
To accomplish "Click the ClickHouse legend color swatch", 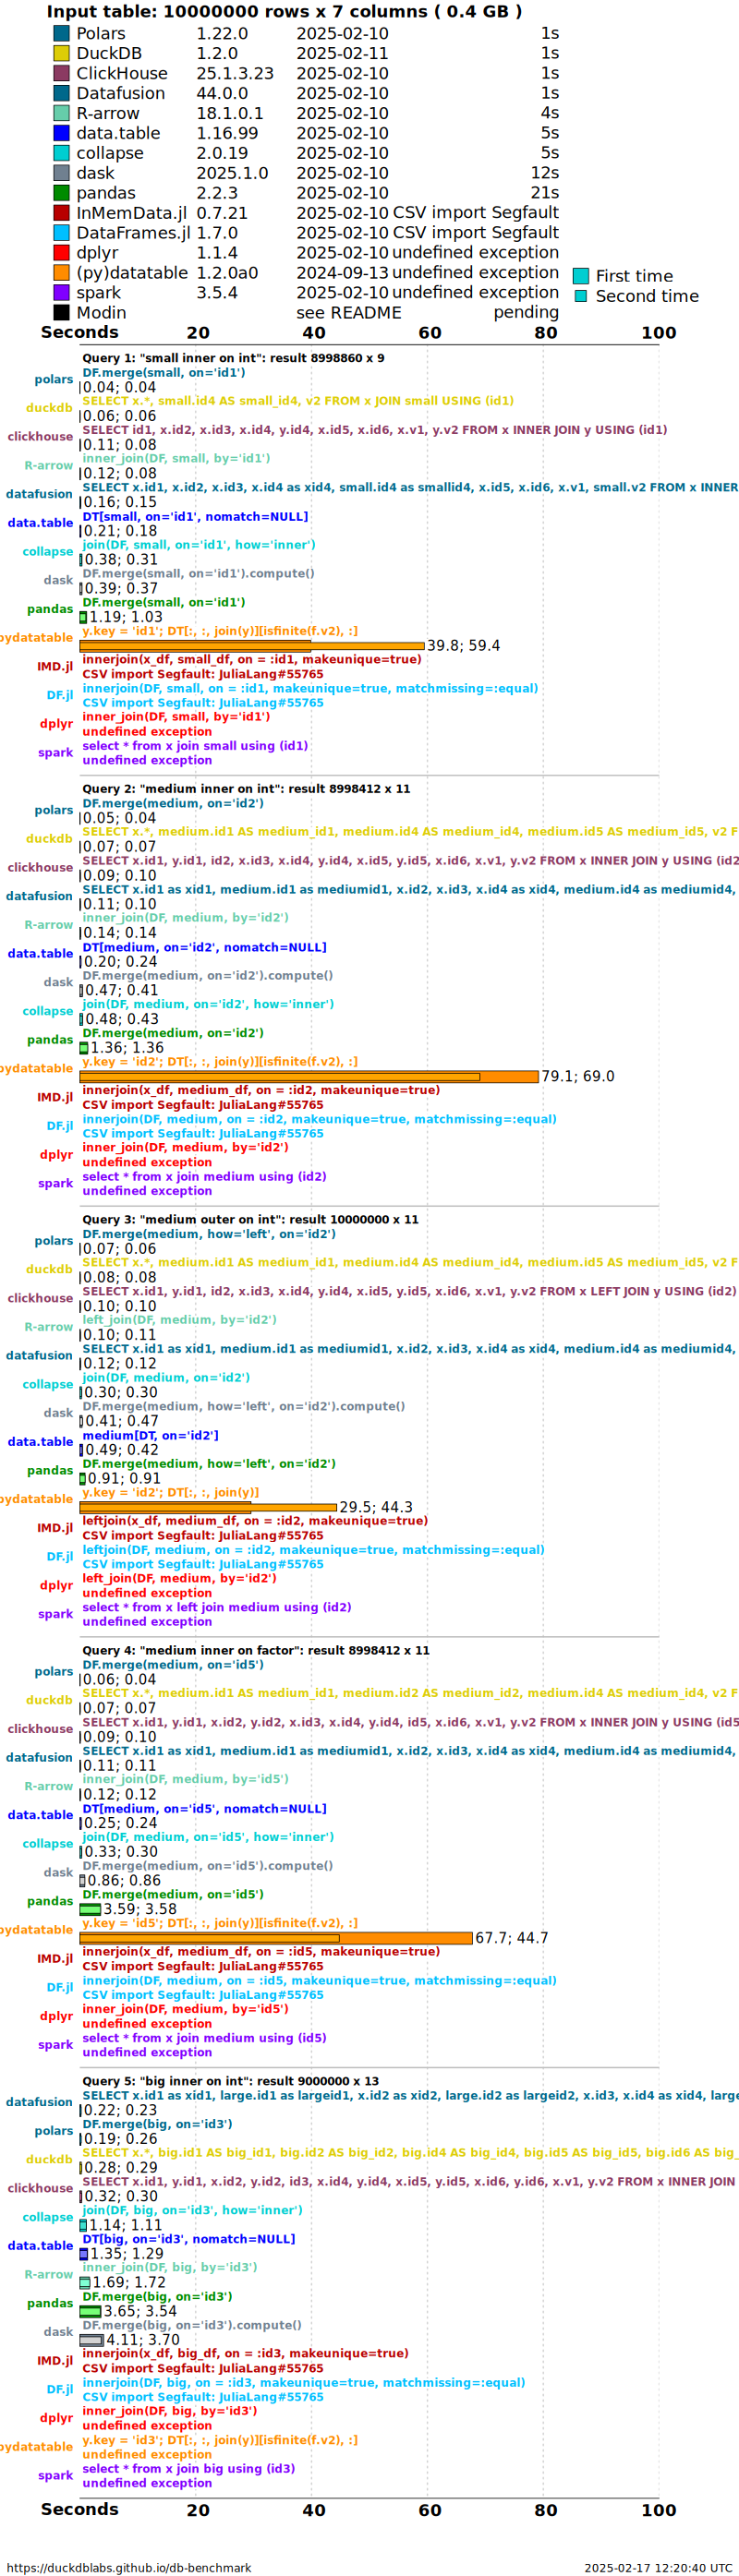I will [61, 73].
